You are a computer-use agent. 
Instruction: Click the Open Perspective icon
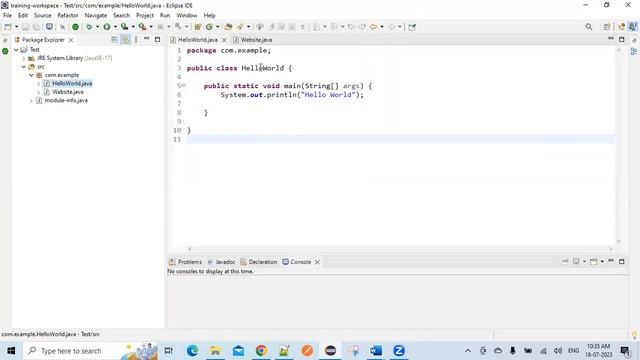(x=607, y=27)
